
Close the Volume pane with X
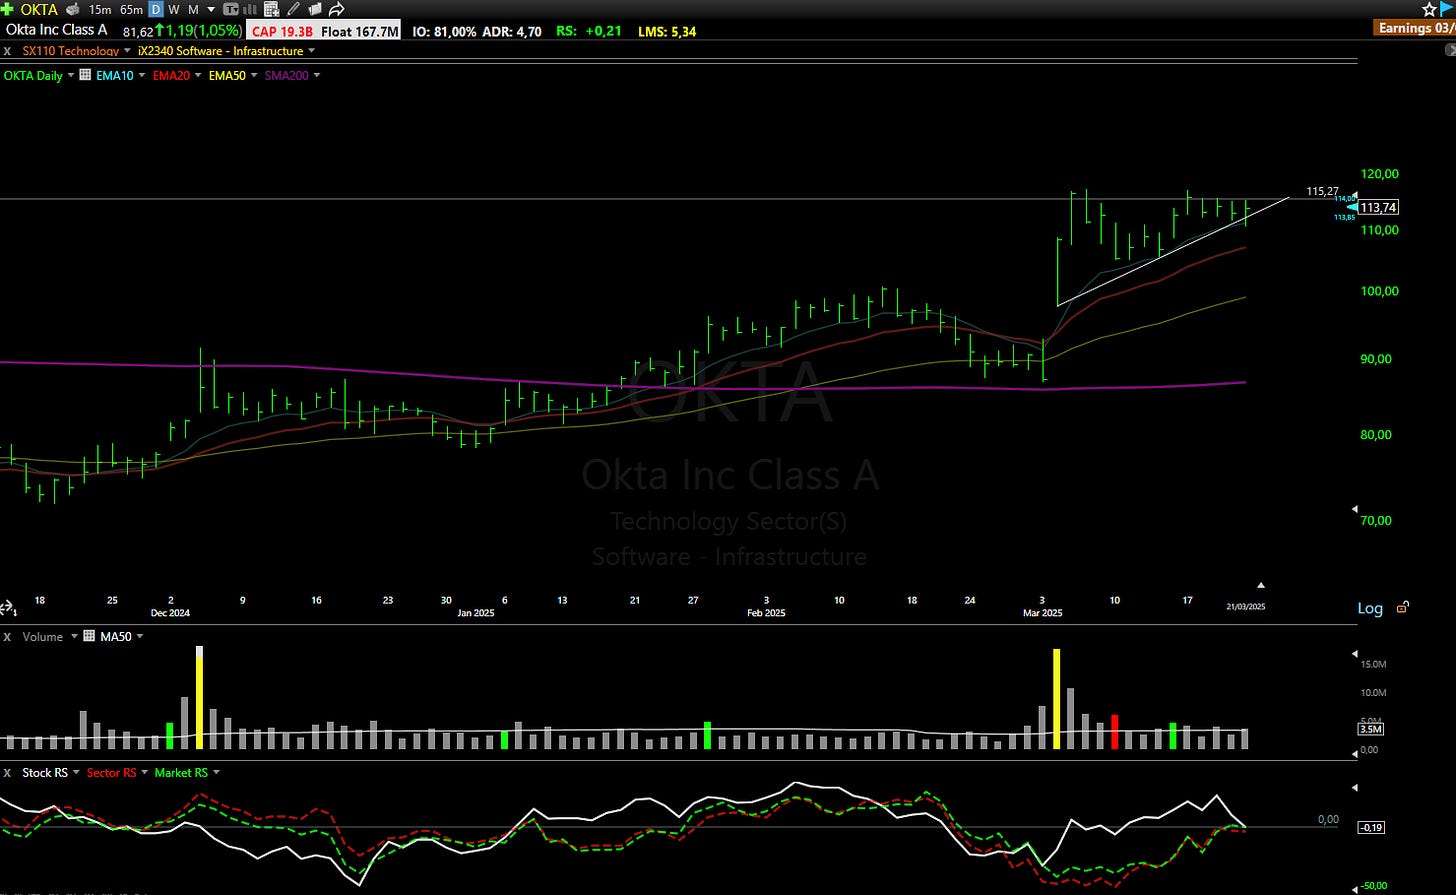(x=7, y=637)
